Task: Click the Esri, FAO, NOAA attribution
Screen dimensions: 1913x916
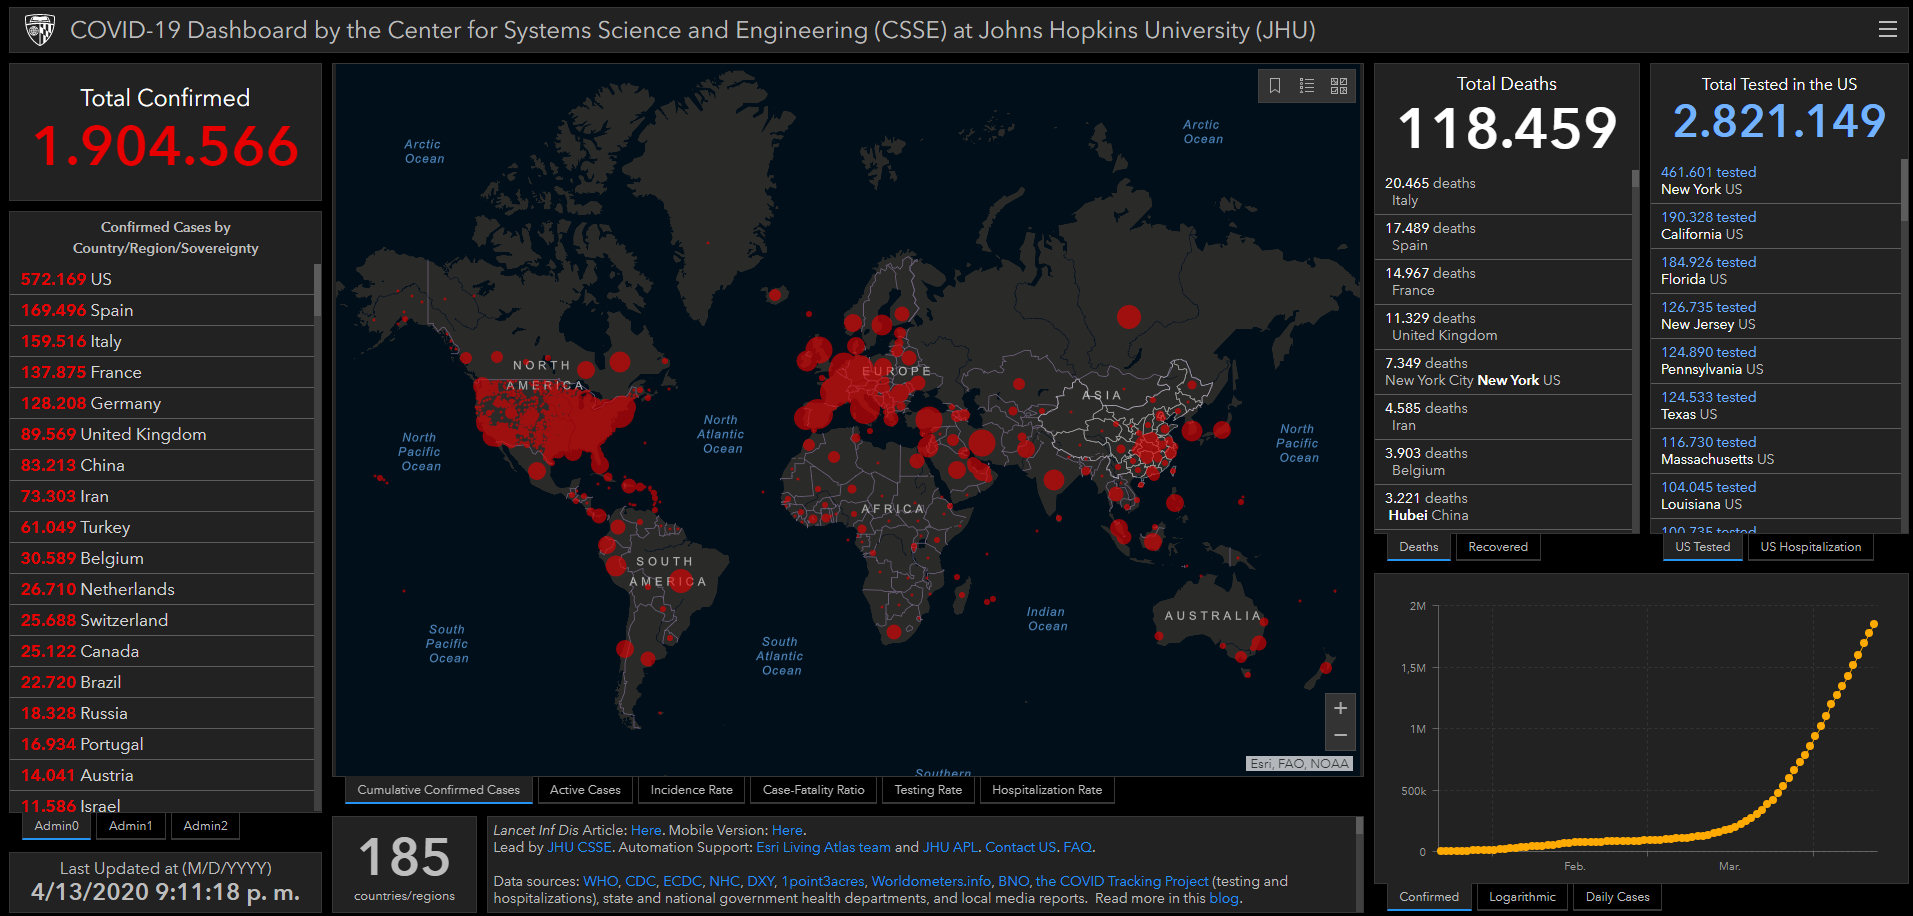Action: pos(1299,763)
